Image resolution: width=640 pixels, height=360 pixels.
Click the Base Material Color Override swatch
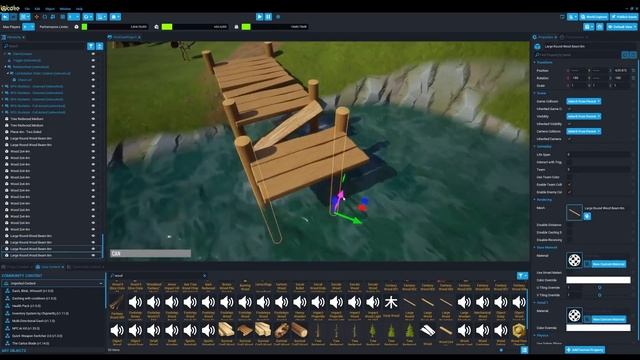pos(598,280)
